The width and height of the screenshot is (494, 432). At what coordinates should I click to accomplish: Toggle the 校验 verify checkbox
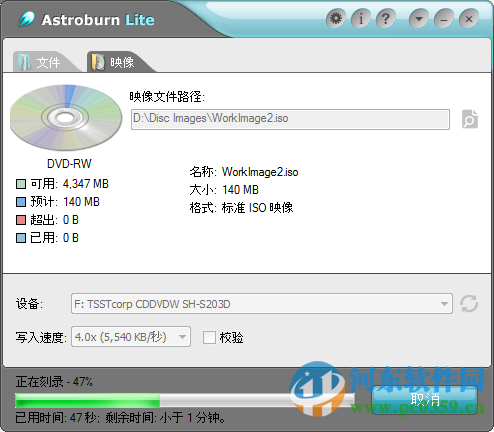(209, 337)
